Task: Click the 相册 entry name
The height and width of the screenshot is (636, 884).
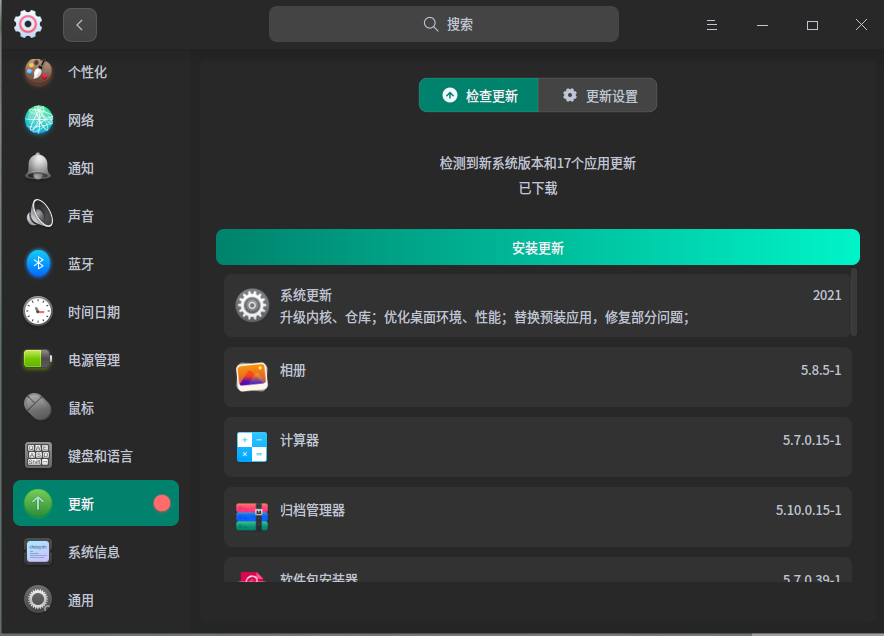Action: click(293, 370)
